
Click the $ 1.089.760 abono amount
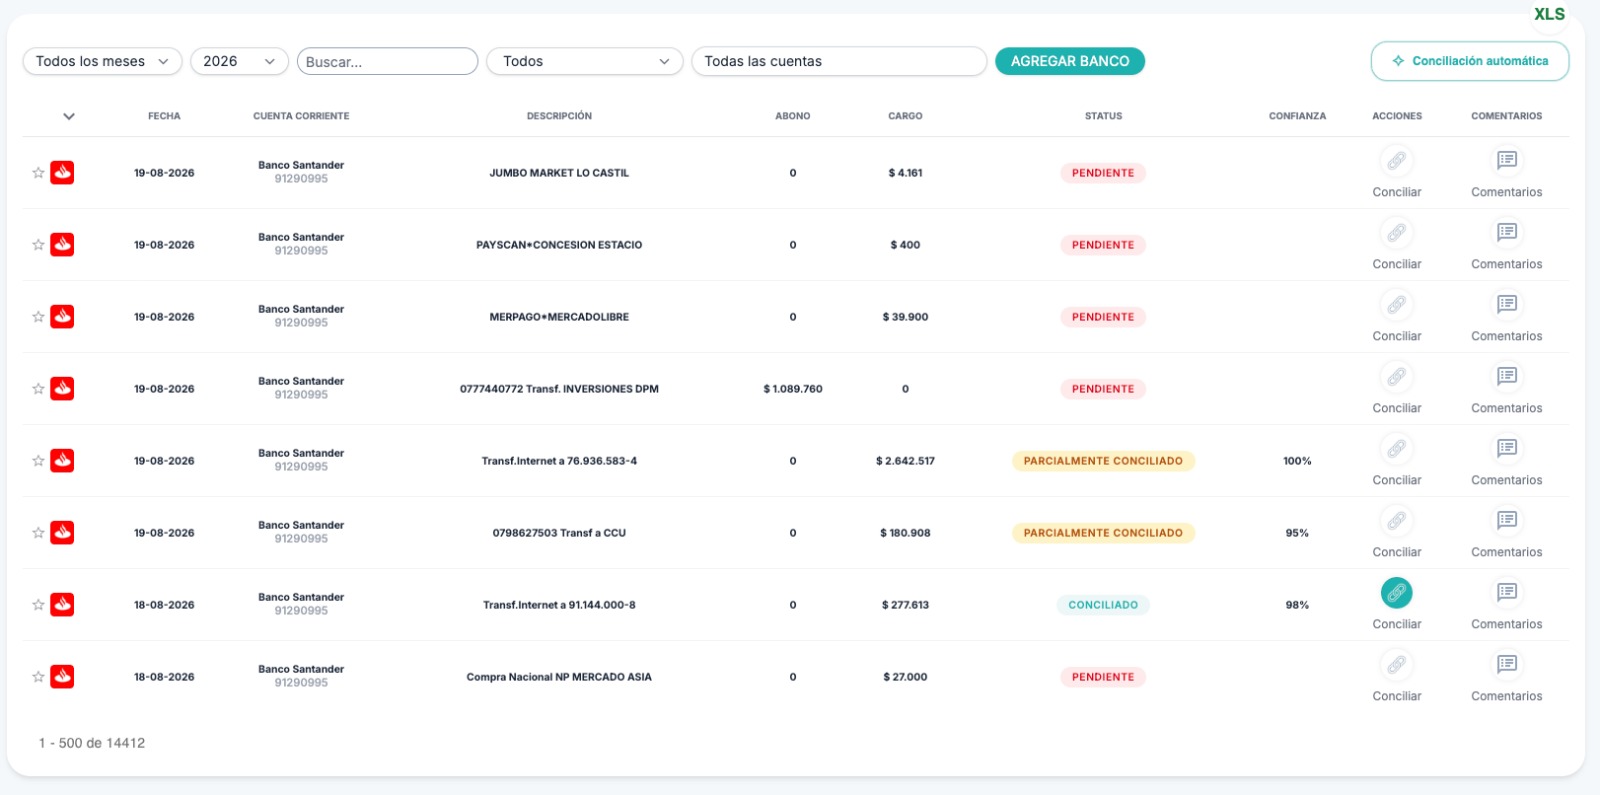pos(793,389)
